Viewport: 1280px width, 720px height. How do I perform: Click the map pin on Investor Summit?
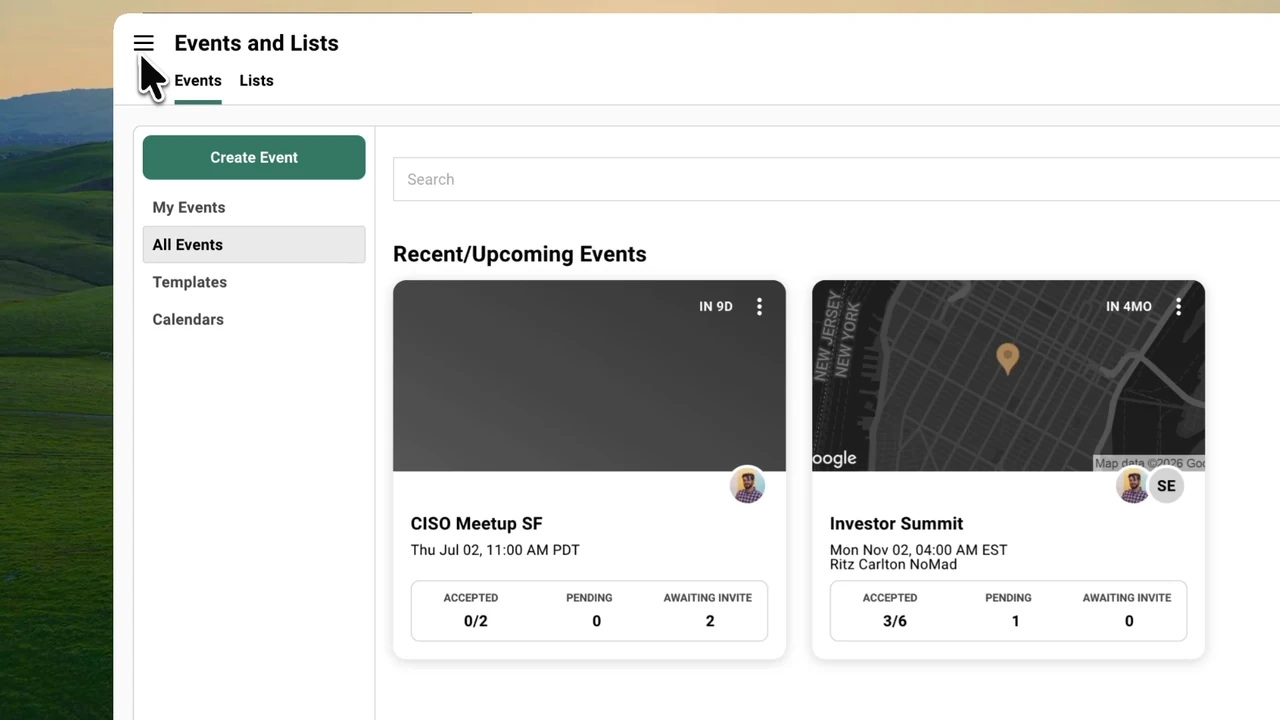[1007, 358]
